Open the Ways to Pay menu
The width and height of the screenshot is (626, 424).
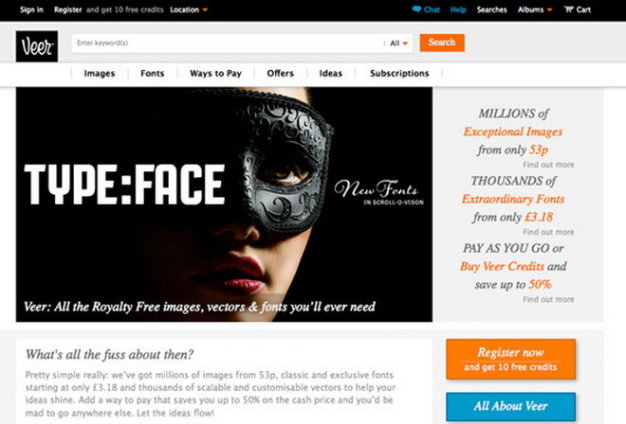point(216,73)
